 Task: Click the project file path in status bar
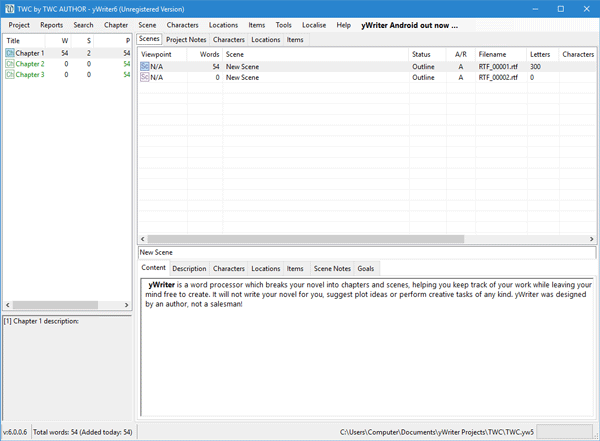(x=437, y=432)
